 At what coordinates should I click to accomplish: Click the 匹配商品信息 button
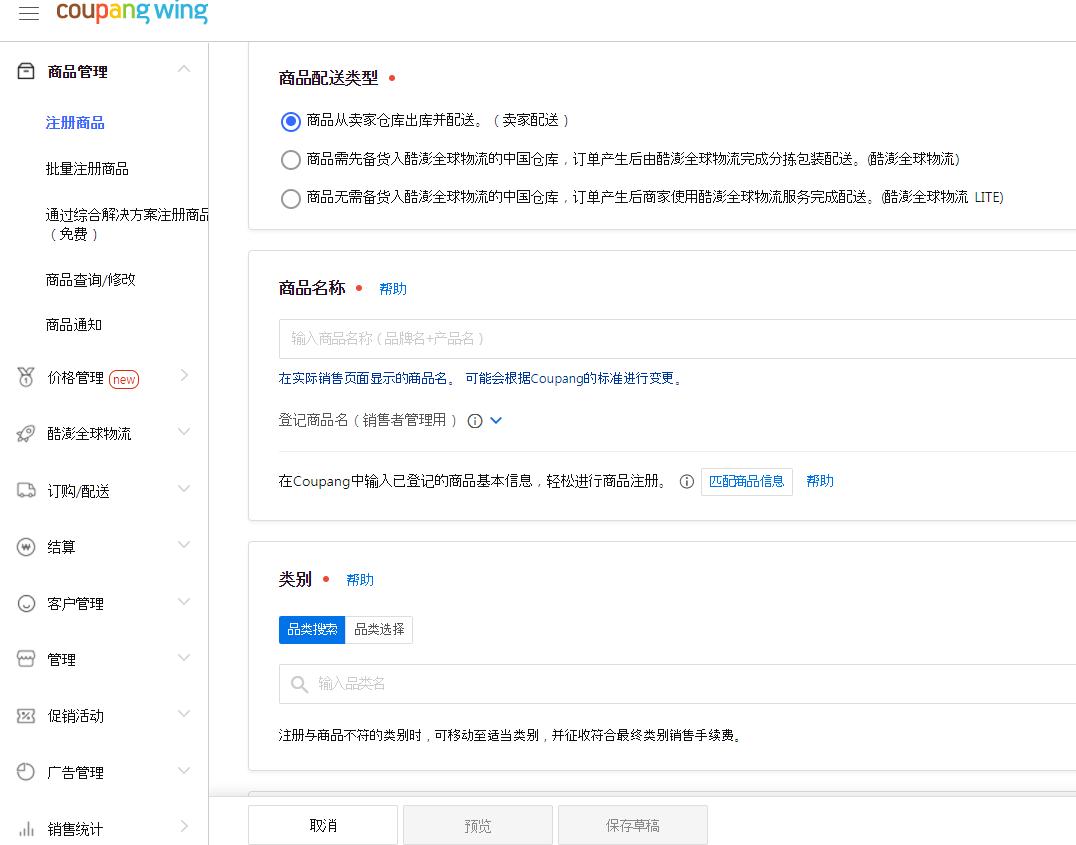pos(747,481)
